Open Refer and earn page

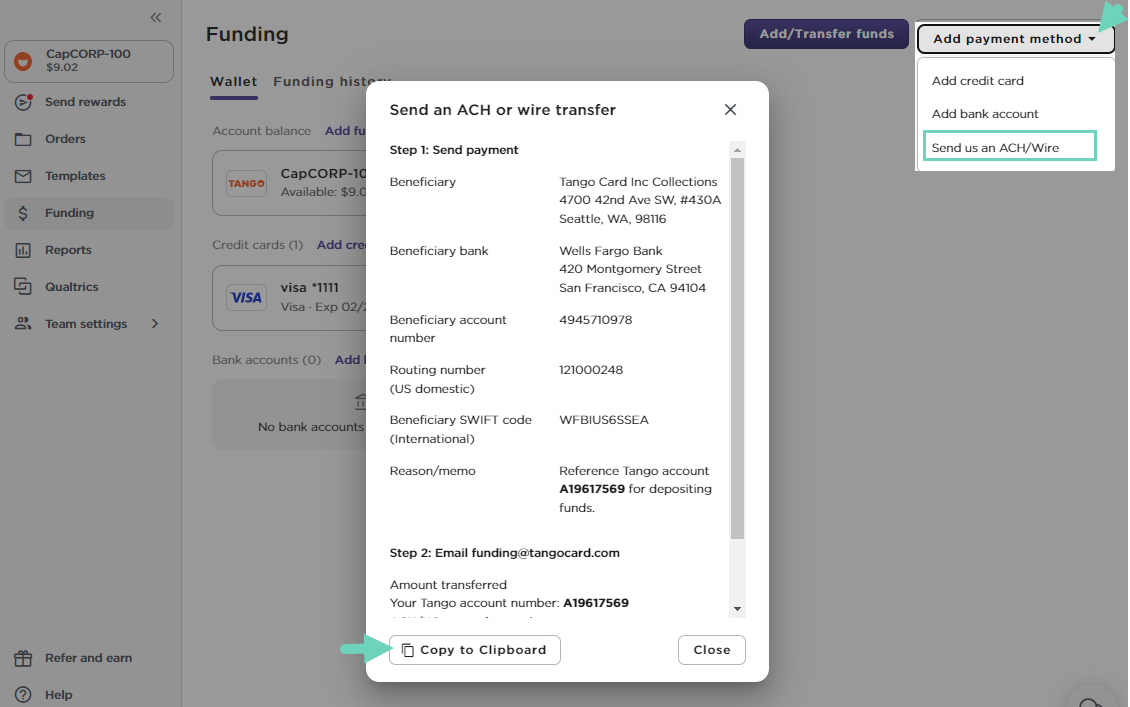pos(88,658)
